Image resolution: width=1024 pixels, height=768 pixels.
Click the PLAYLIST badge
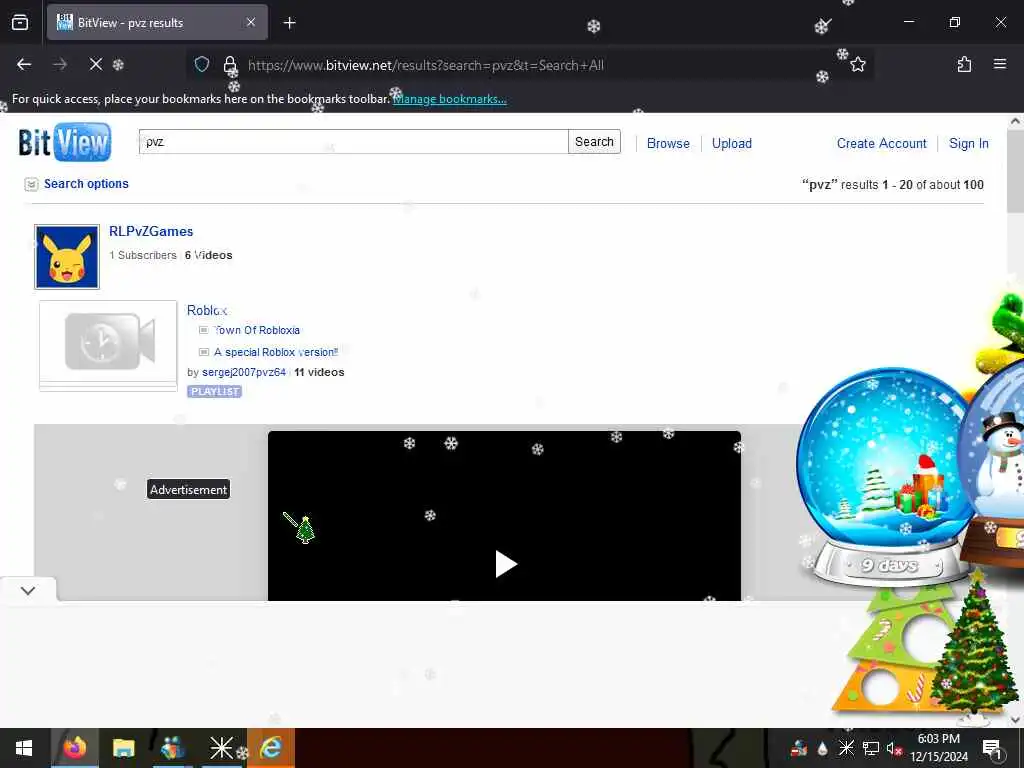(x=214, y=391)
